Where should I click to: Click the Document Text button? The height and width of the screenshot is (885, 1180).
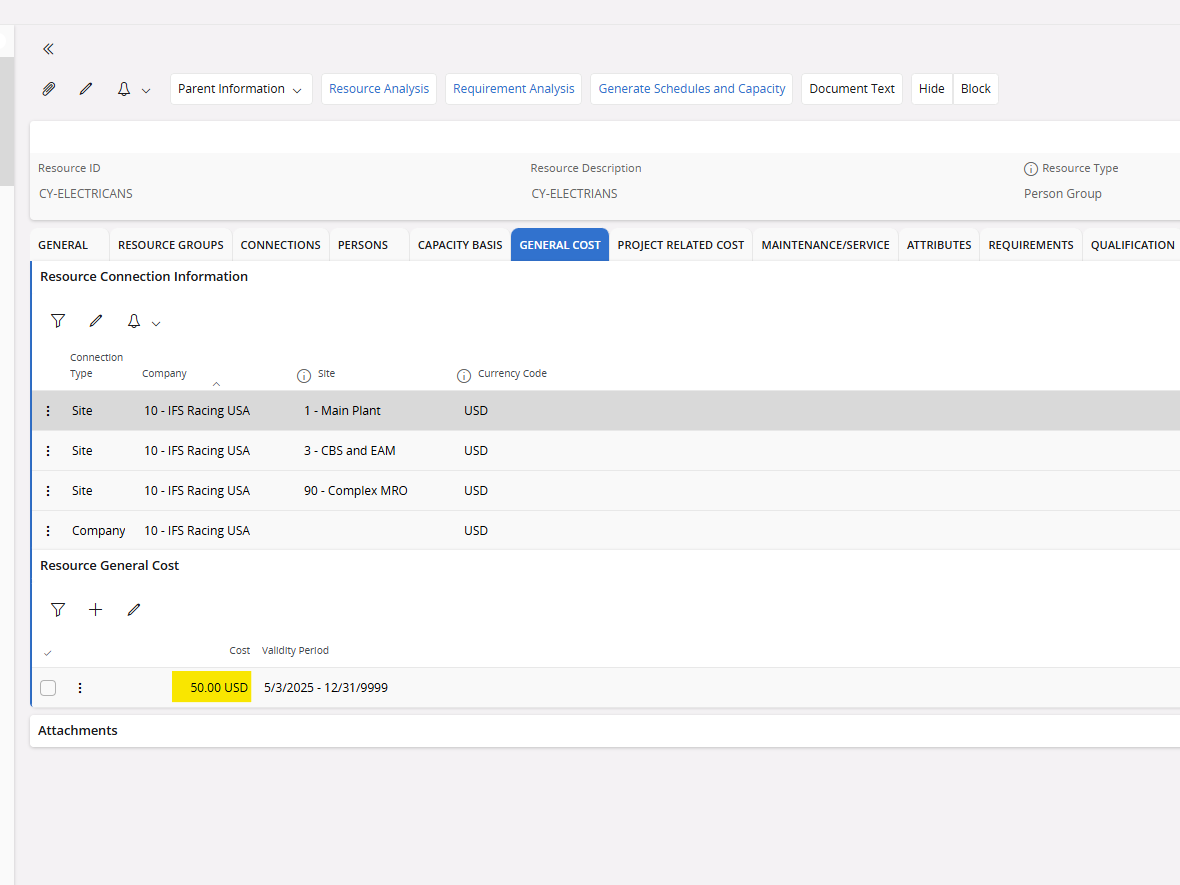pyautogui.click(x=852, y=89)
